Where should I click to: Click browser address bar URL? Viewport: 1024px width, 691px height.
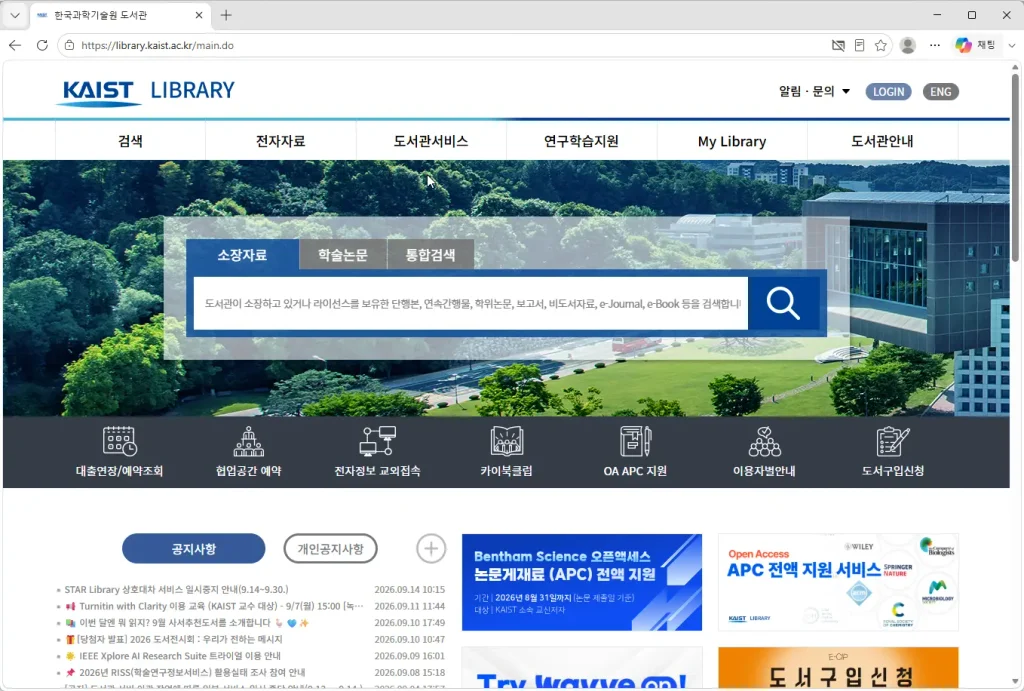(x=157, y=45)
